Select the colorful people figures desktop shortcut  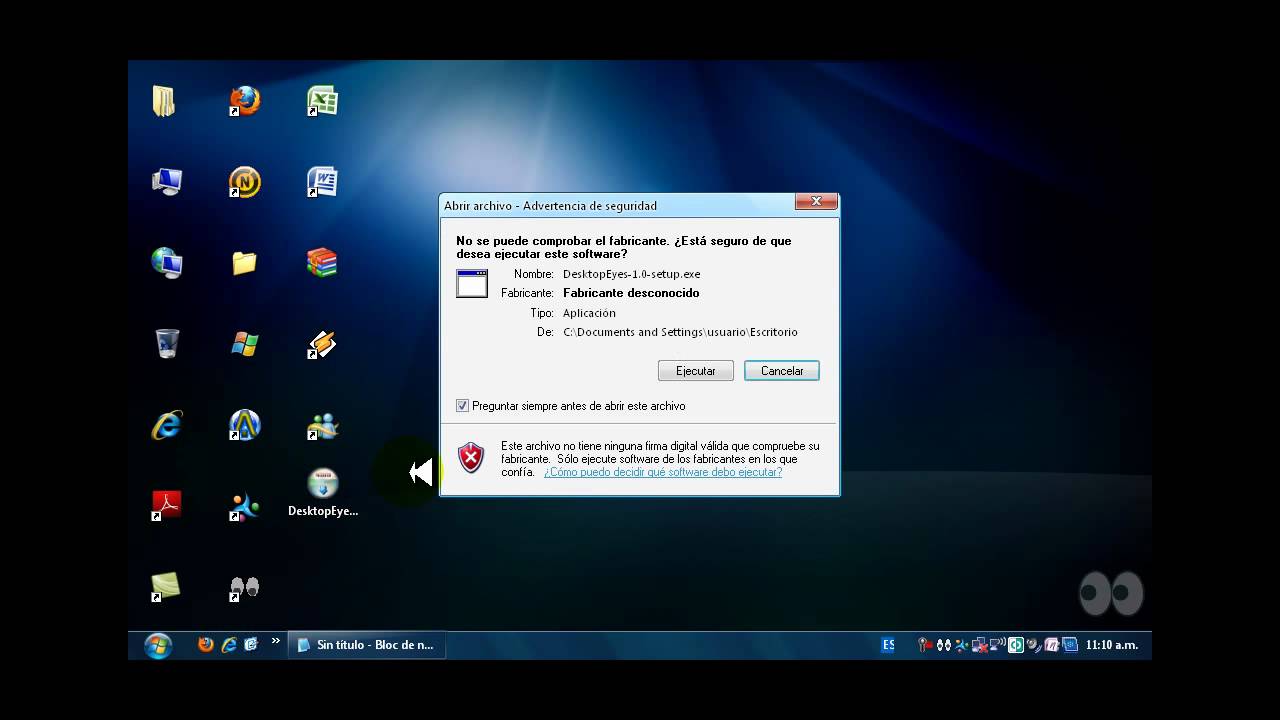[x=244, y=506]
